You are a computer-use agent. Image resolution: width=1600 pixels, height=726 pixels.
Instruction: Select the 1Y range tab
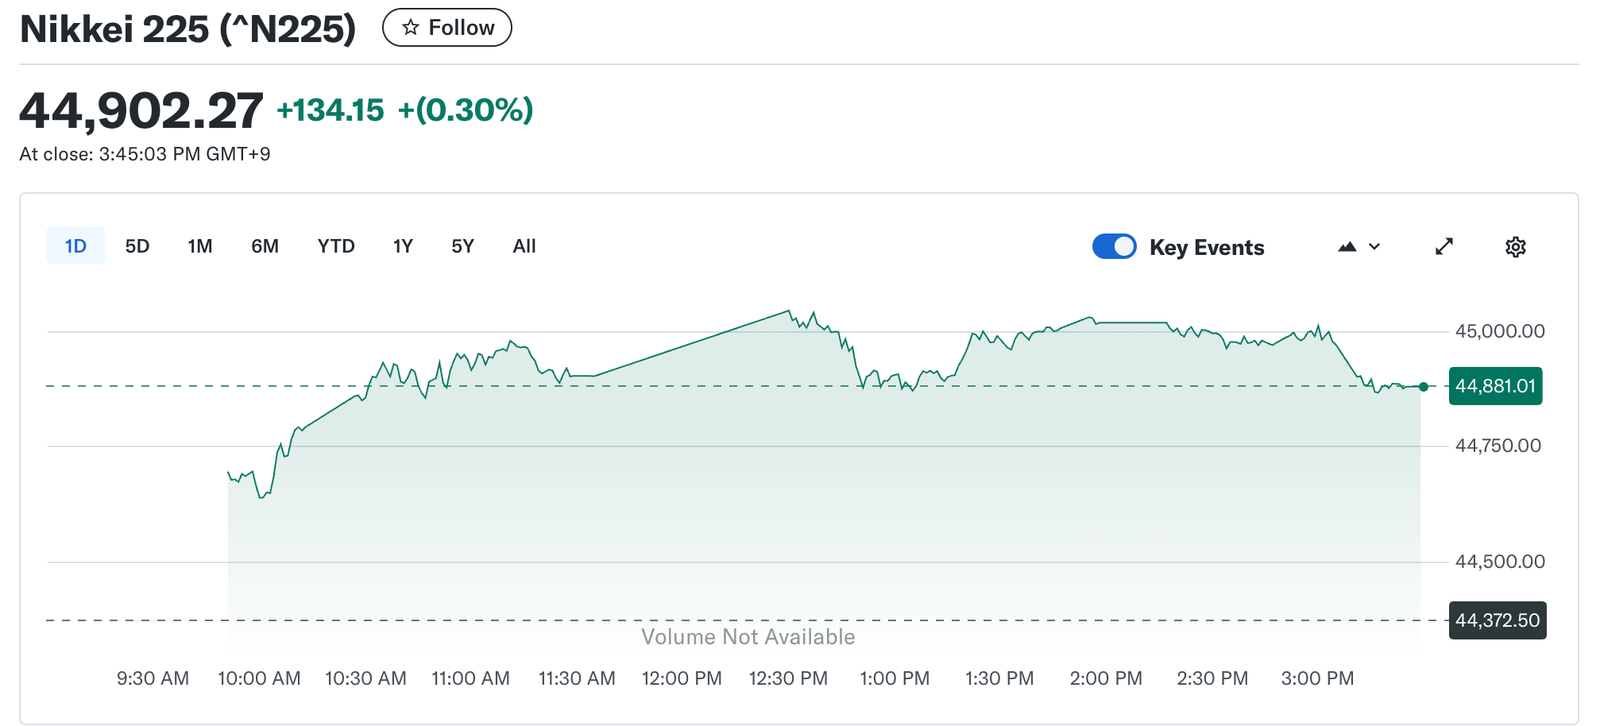point(402,245)
